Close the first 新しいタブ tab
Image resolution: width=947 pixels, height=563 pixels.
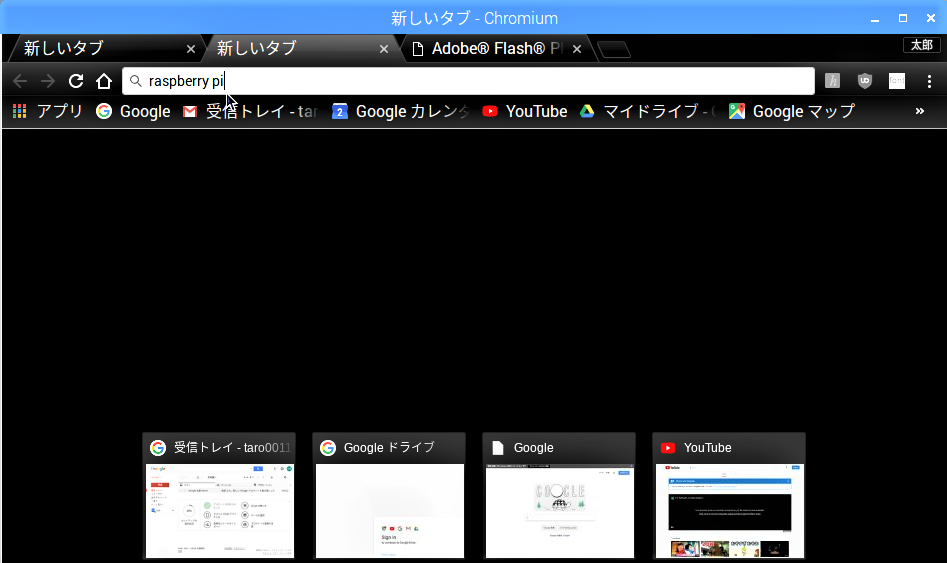(191, 49)
